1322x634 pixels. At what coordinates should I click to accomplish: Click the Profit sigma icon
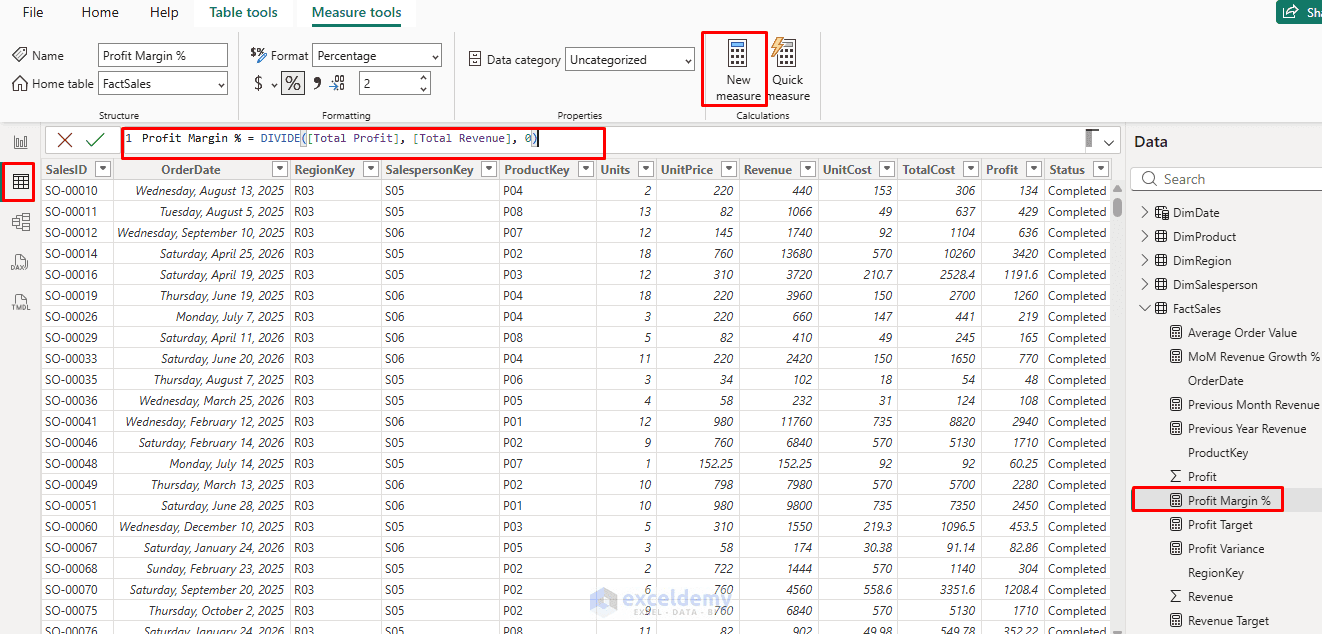click(x=1176, y=477)
